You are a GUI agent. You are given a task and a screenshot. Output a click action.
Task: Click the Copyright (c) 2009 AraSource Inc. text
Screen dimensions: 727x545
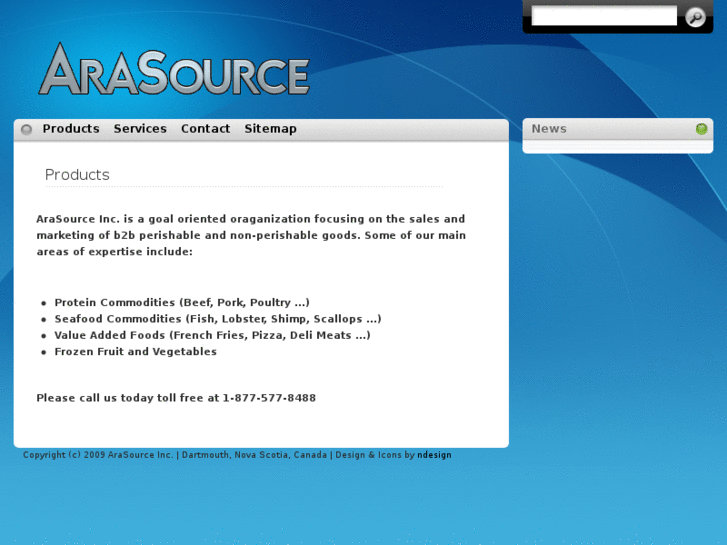98,455
